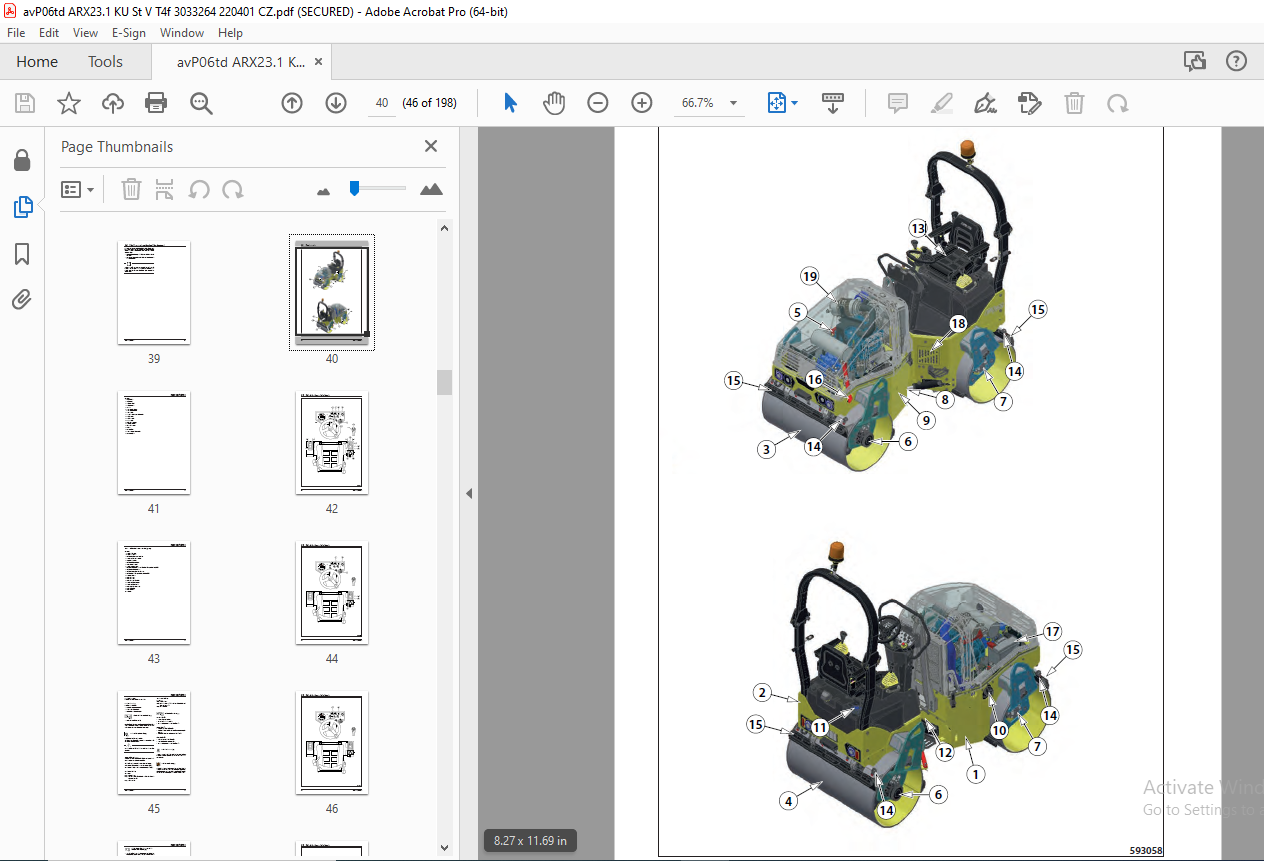Viewport: 1264px width, 861px height.
Task: Open the Edit menu
Action: tap(49, 33)
